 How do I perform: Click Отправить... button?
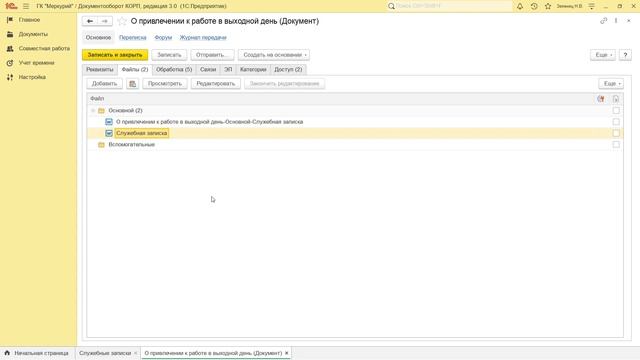(x=212, y=55)
